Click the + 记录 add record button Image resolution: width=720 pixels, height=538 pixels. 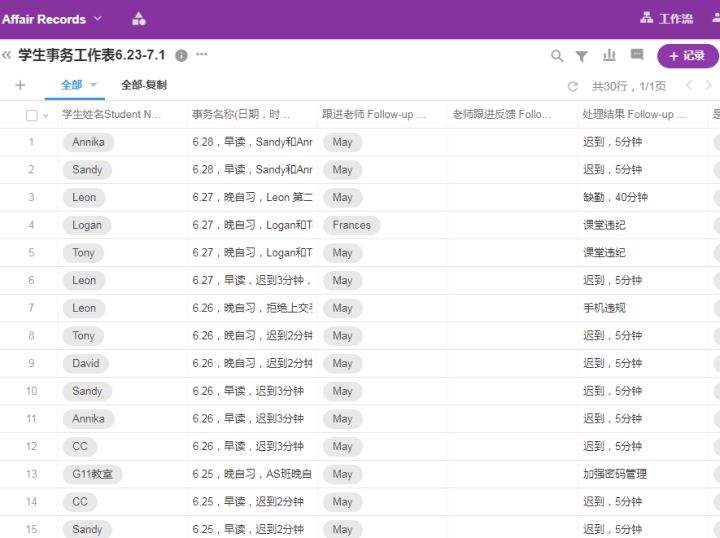point(687,56)
